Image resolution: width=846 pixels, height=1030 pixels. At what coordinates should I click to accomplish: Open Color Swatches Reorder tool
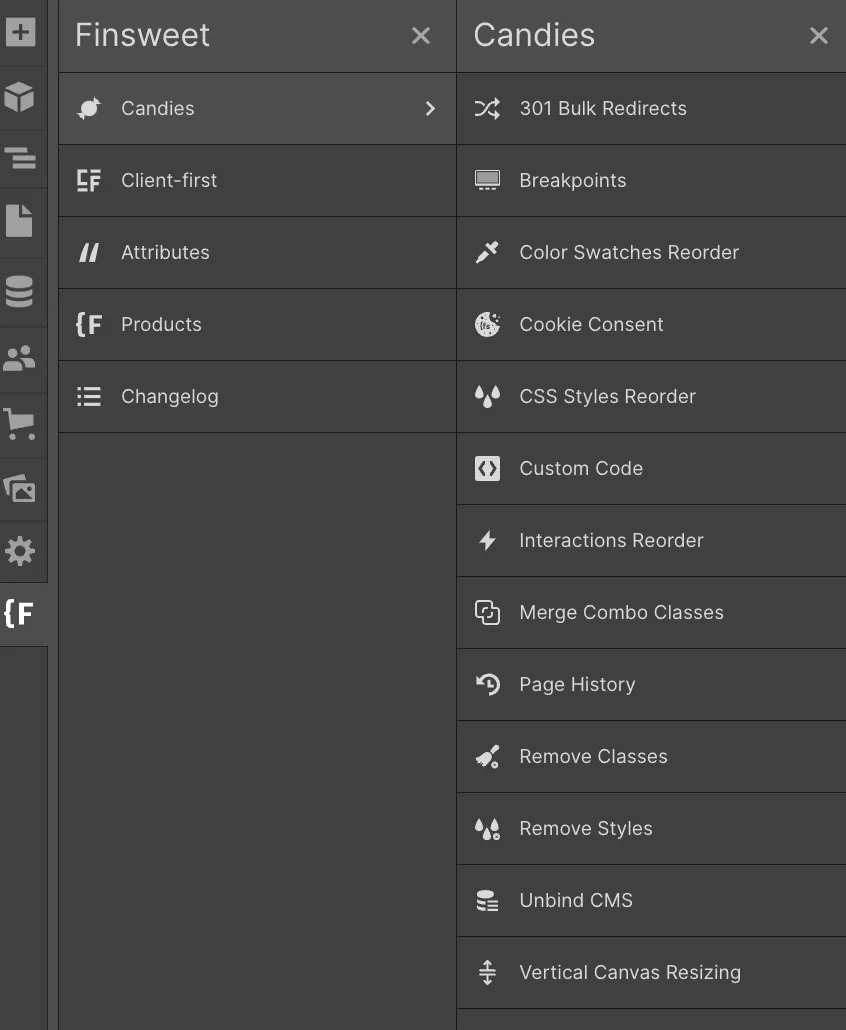pyautogui.click(x=652, y=252)
